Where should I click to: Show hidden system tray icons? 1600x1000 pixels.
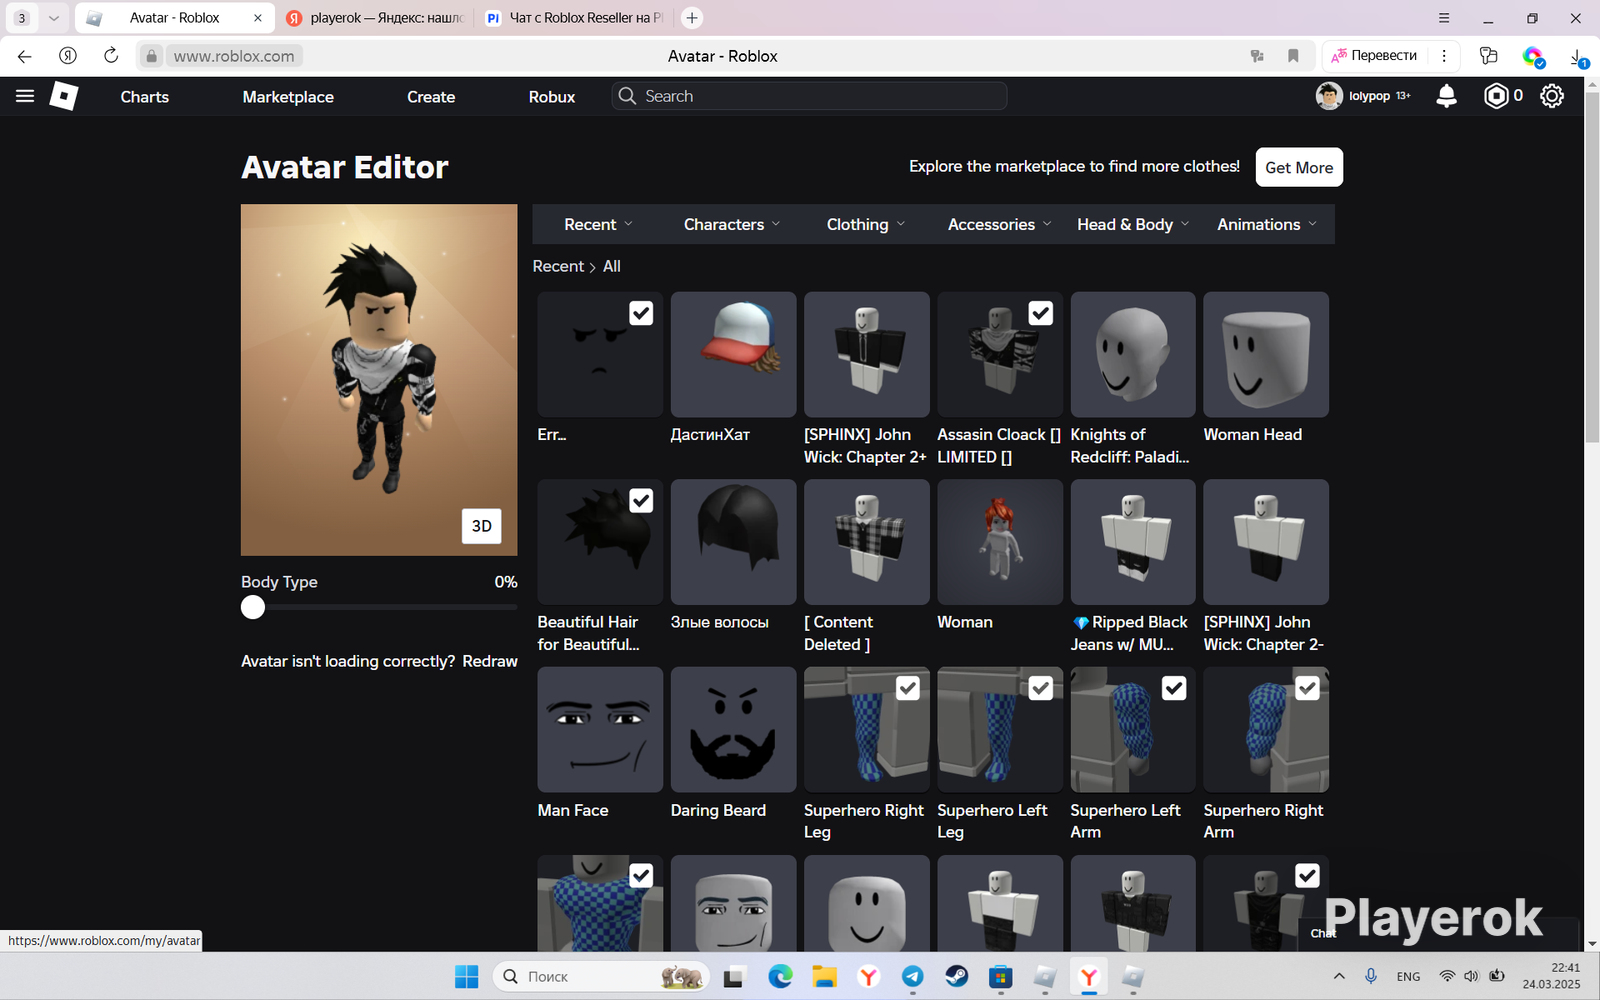(1339, 976)
